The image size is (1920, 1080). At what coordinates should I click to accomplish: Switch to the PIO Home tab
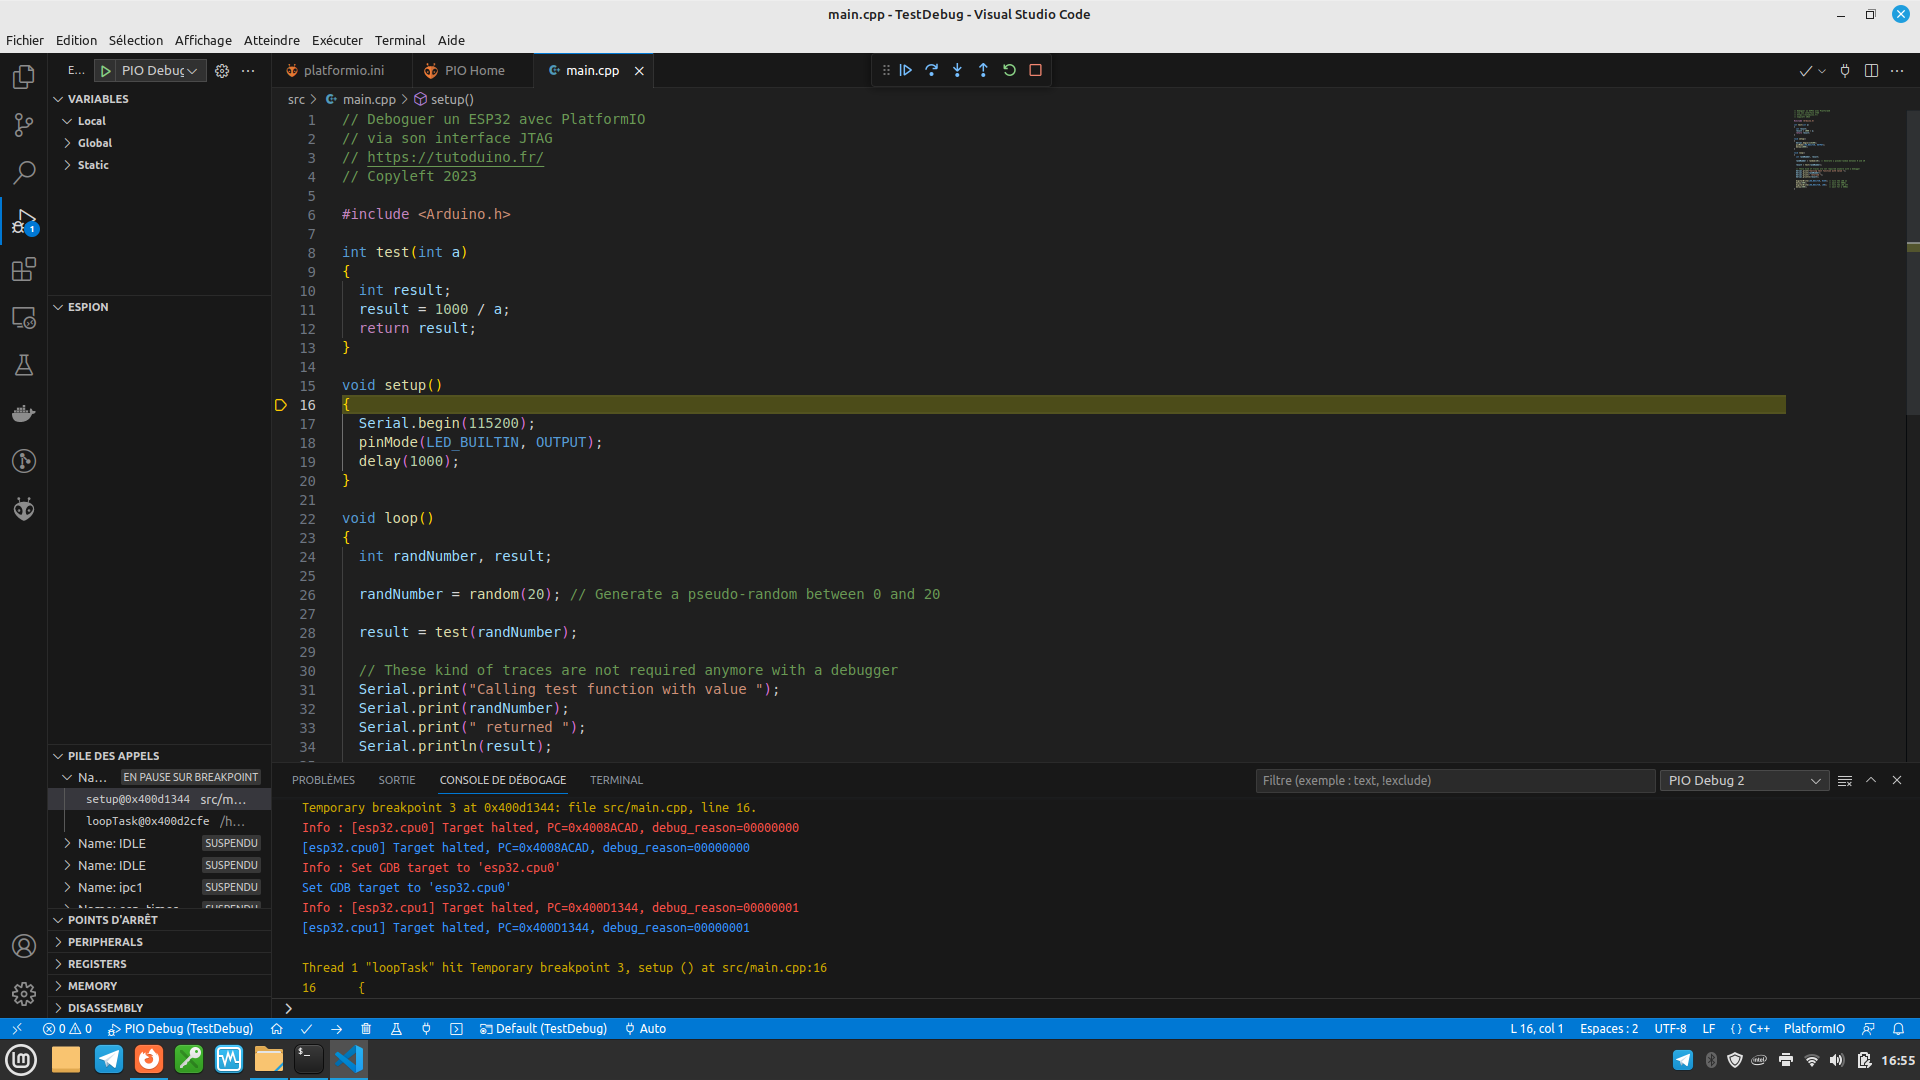click(472, 71)
